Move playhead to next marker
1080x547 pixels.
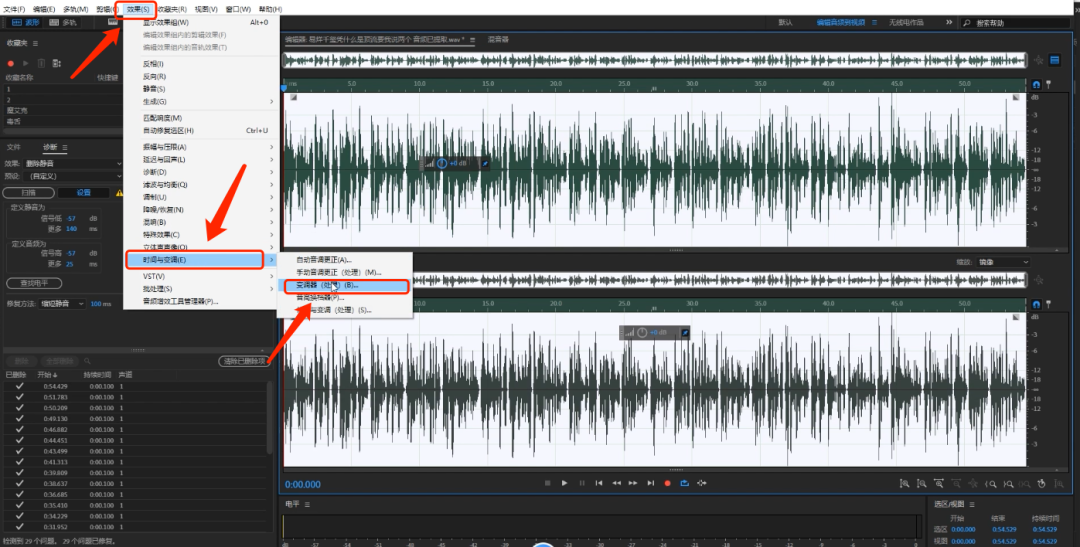tap(650, 483)
